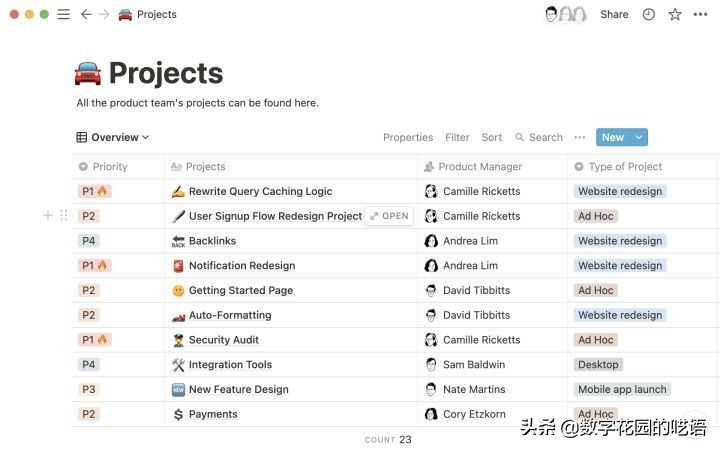Go forward with the right arrow
Screen dimensions: 720x450
click(x=103, y=14)
